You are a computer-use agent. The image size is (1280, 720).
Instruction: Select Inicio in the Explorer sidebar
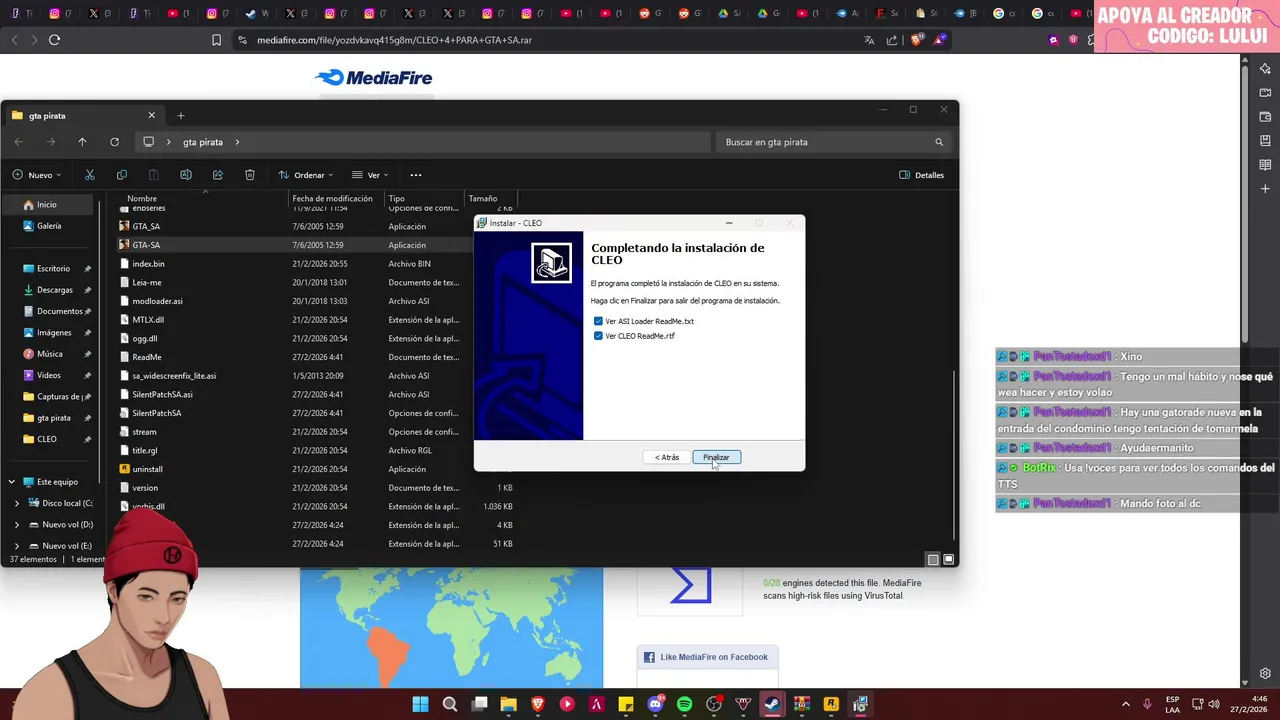pos(48,205)
